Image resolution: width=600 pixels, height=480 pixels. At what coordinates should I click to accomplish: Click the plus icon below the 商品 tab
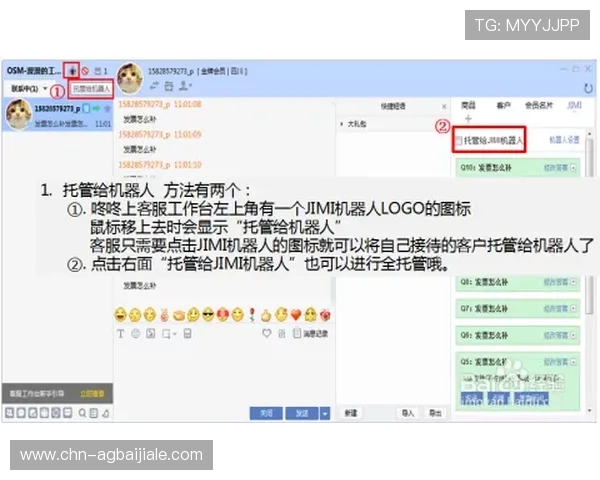coord(468,119)
